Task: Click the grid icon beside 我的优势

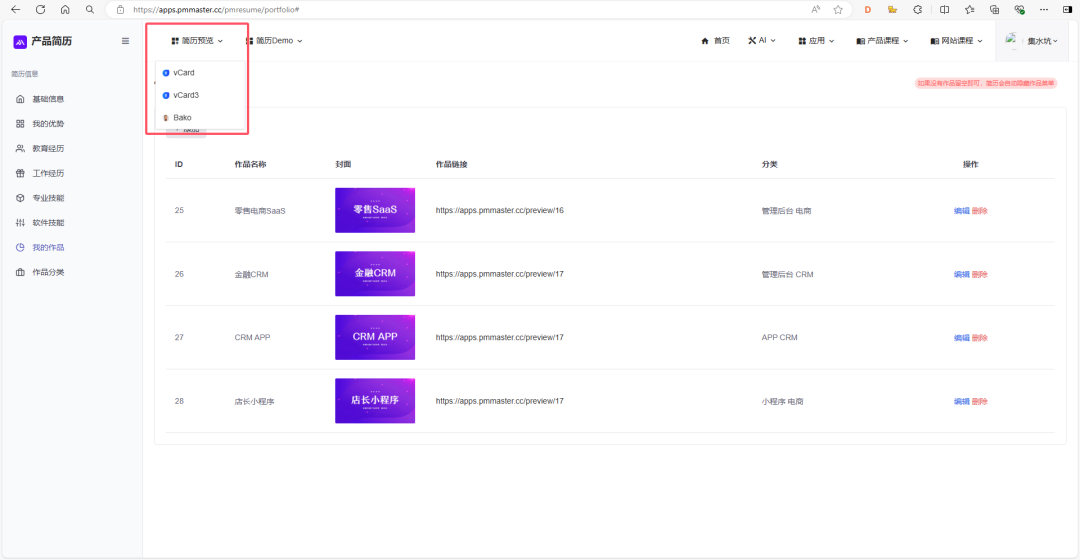Action: [x=20, y=124]
